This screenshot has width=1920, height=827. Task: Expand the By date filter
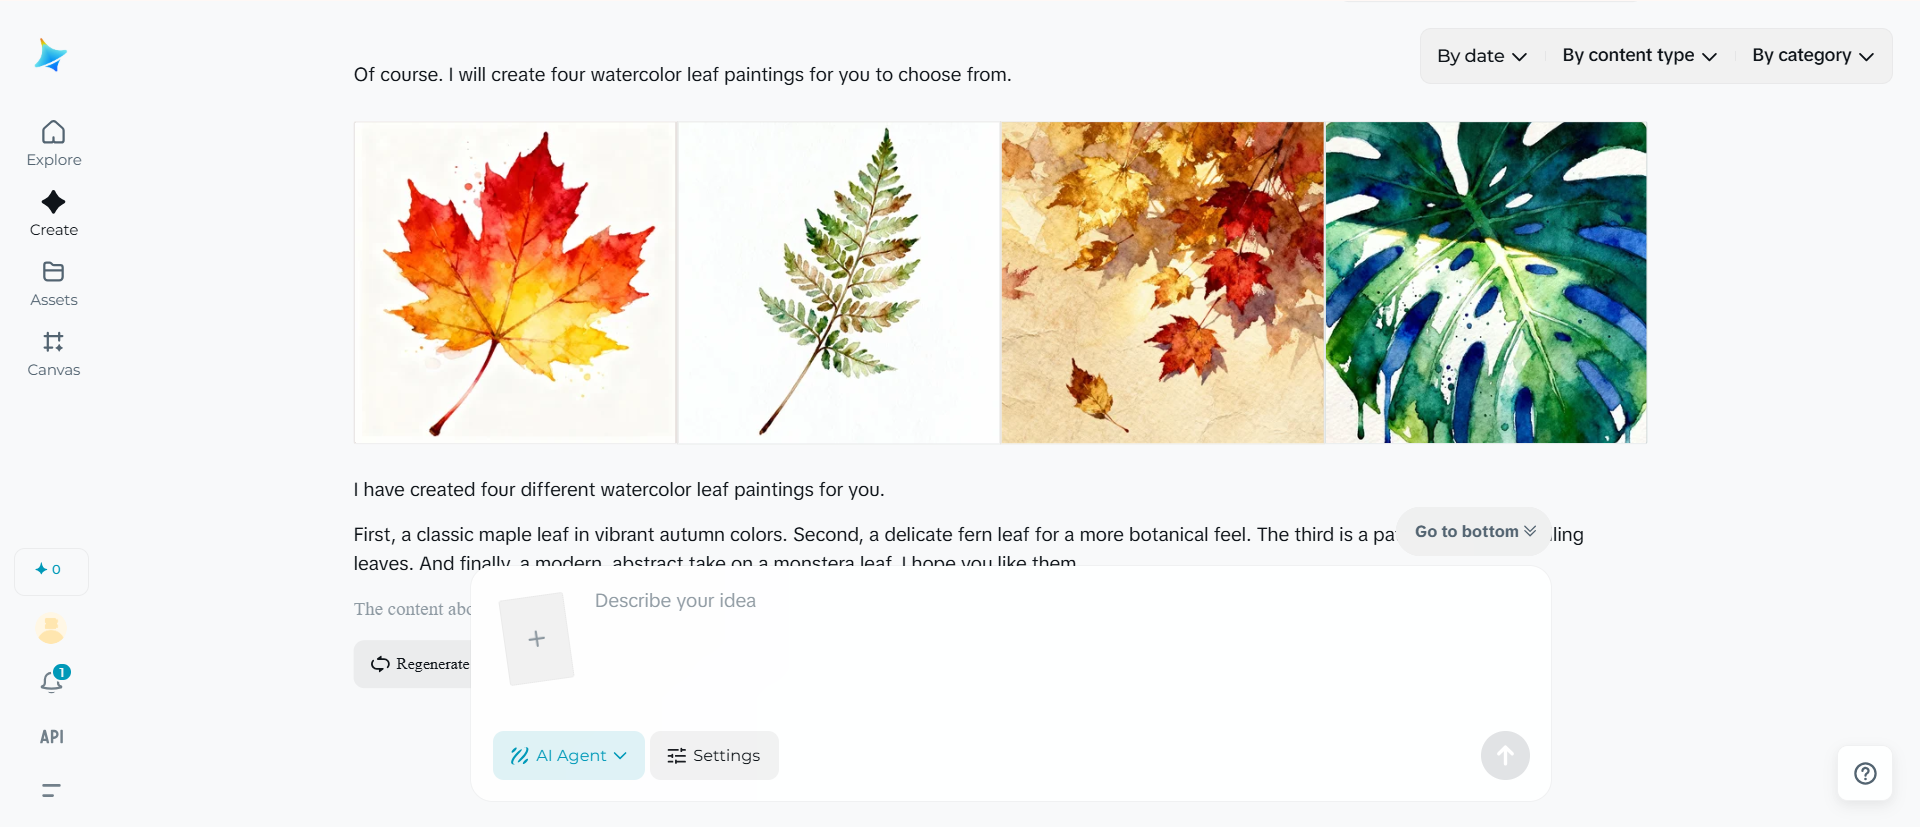pos(1481,56)
